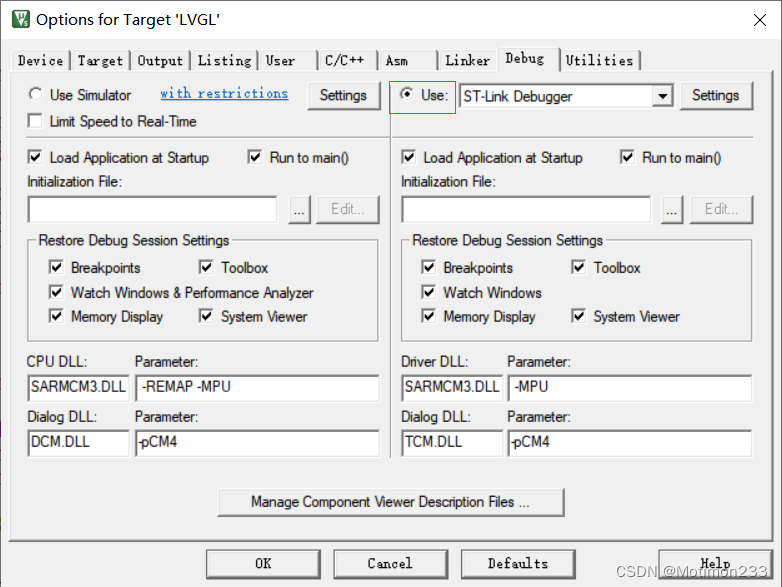Toggle debugger Memory Display checkbox
The height and width of the screenshot is (587, 782).
click(x=428, y=316)
